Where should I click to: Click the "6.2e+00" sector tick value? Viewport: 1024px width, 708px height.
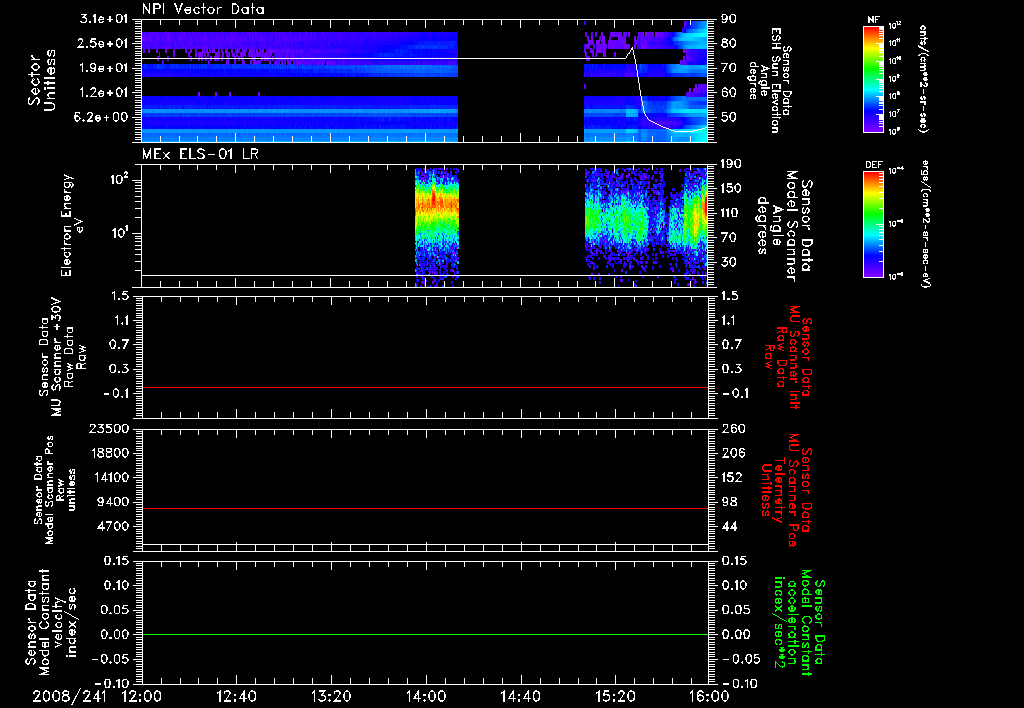click(103, 117)
